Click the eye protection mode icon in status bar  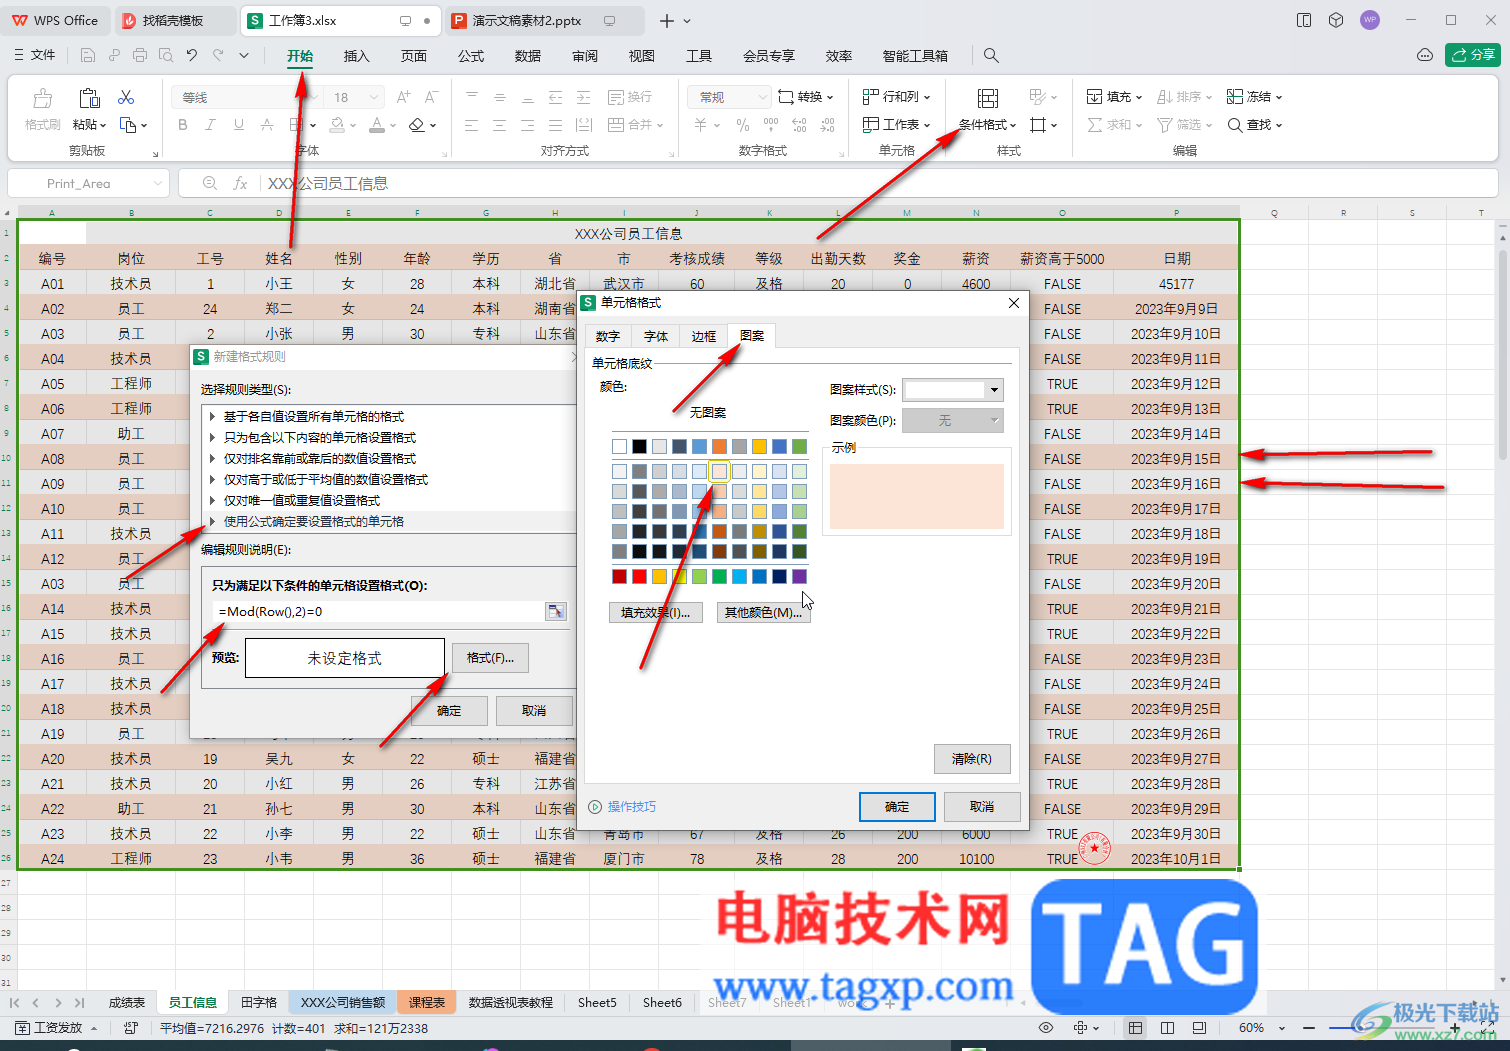pos(1046,1028)
